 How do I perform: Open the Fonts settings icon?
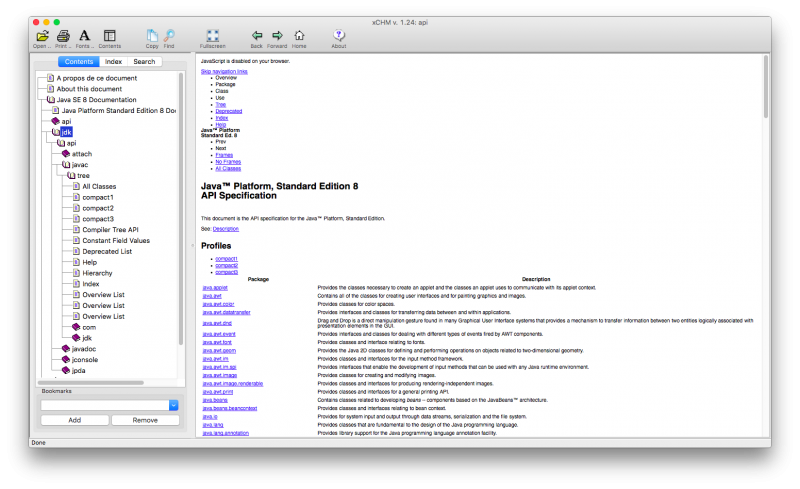pos(85,36)
